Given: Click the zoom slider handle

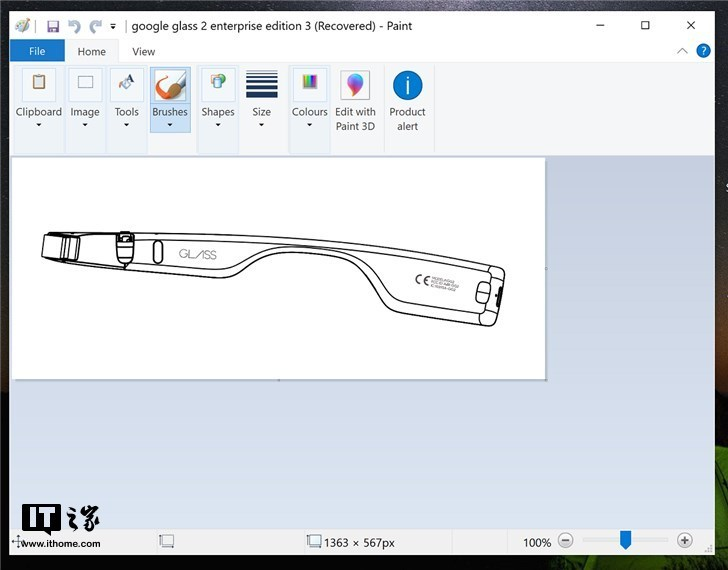Looking at the screenshot, I should 625,540.
